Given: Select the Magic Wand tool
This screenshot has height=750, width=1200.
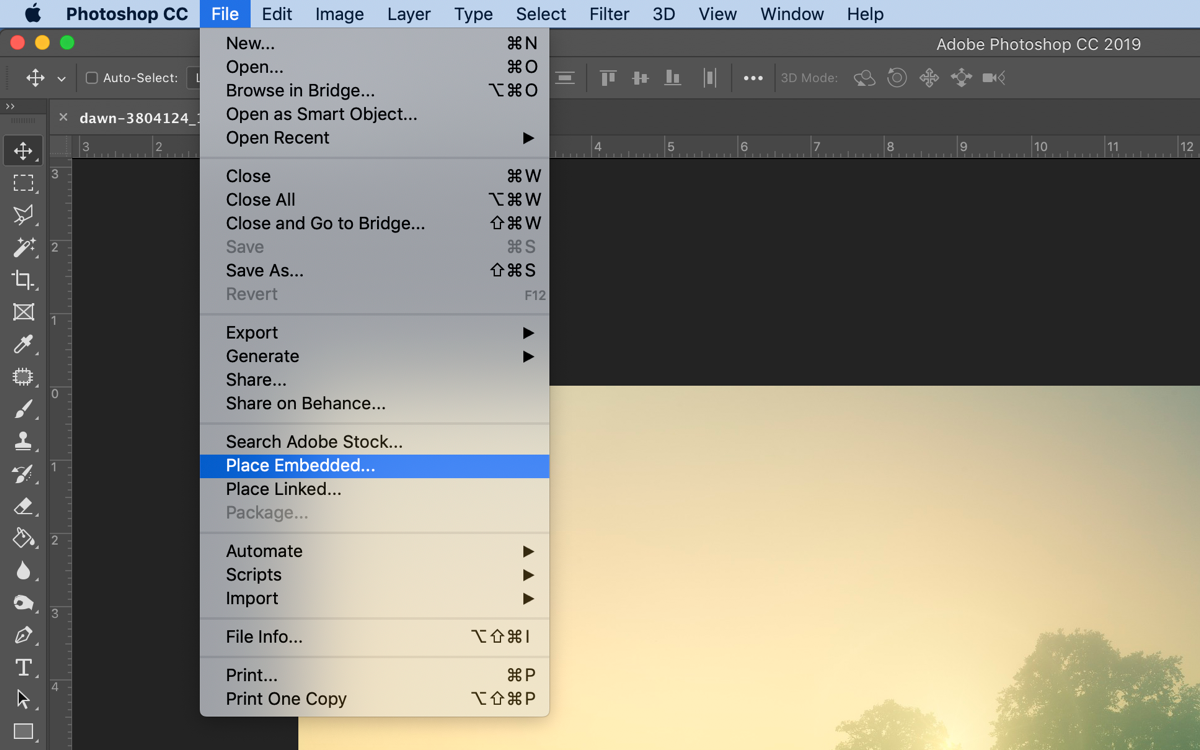Looking at the screenshot, I should click(x=23, y=247).
